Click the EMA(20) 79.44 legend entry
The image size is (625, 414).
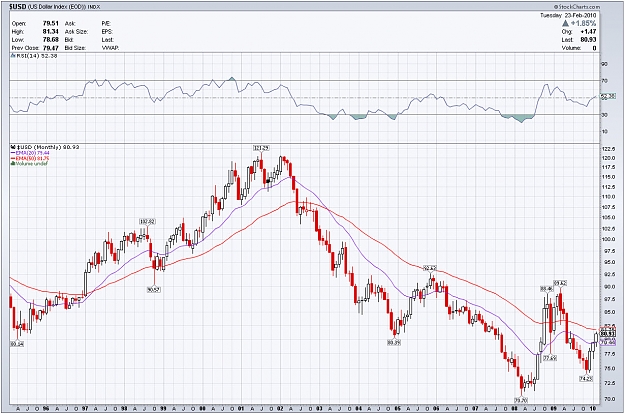(x=30, y=153)
